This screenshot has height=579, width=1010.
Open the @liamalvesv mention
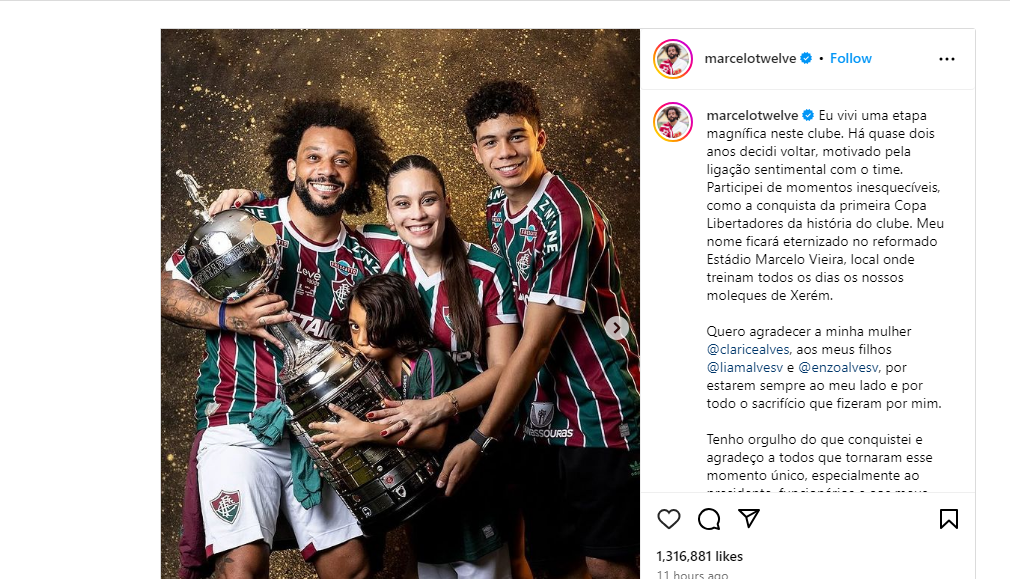coord(745,368)
